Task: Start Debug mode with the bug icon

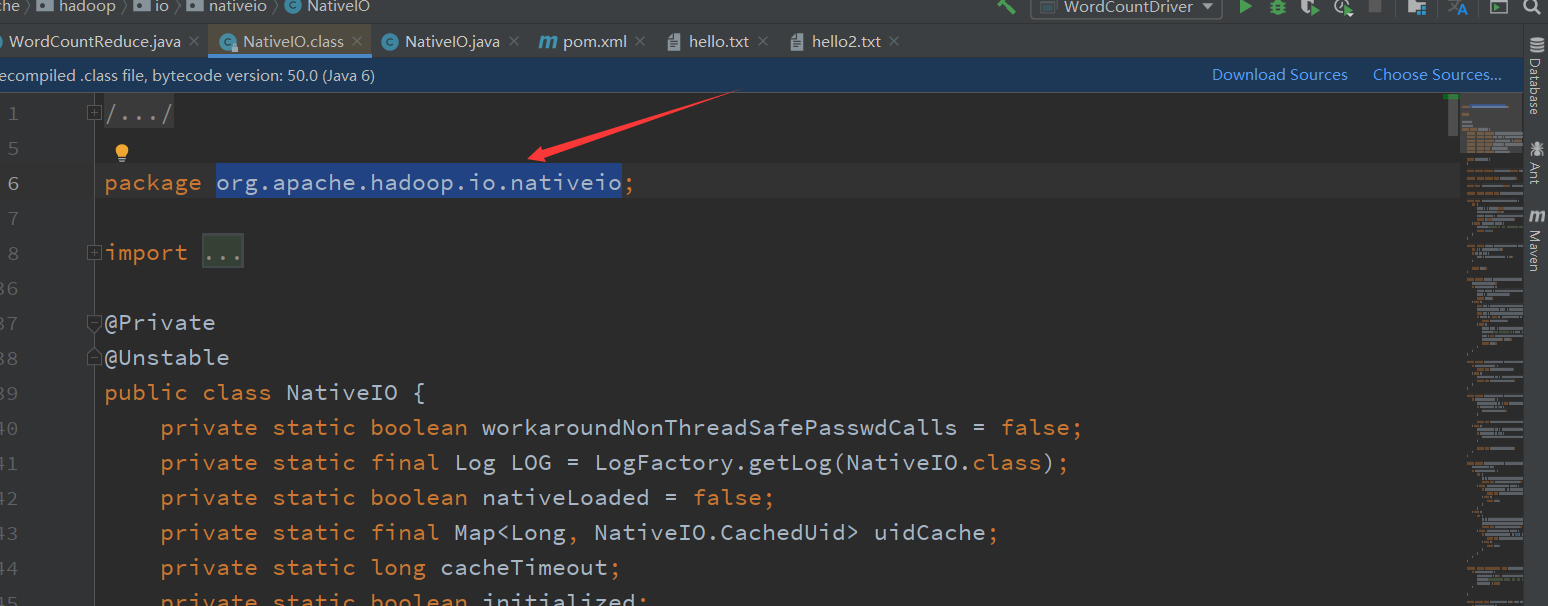Action: coord(1278,8)
